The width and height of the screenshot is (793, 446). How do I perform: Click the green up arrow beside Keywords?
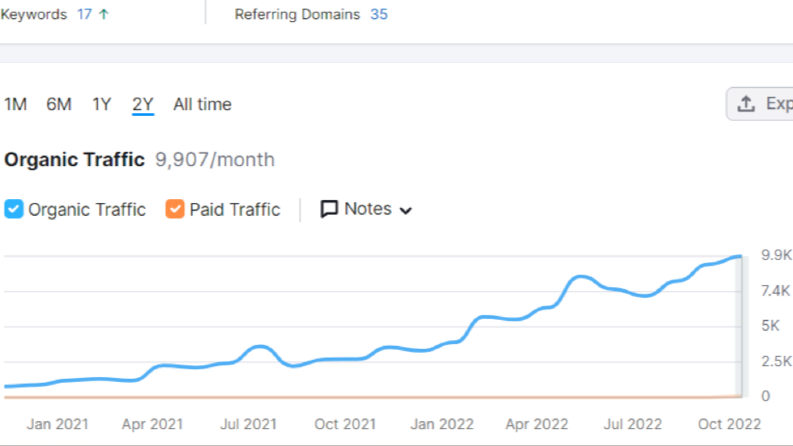pos(104,14)
